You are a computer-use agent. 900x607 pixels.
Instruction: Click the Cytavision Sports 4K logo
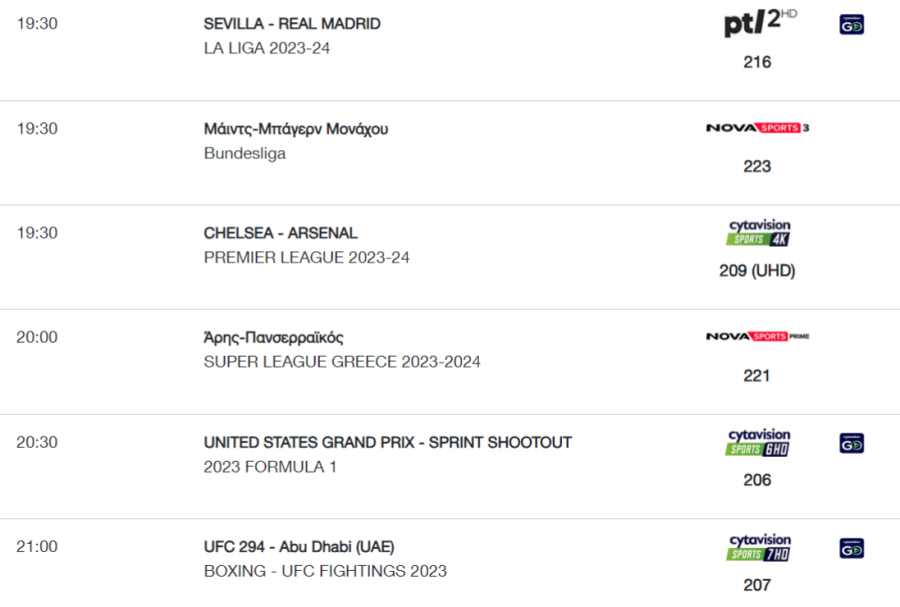click(759, 232)
